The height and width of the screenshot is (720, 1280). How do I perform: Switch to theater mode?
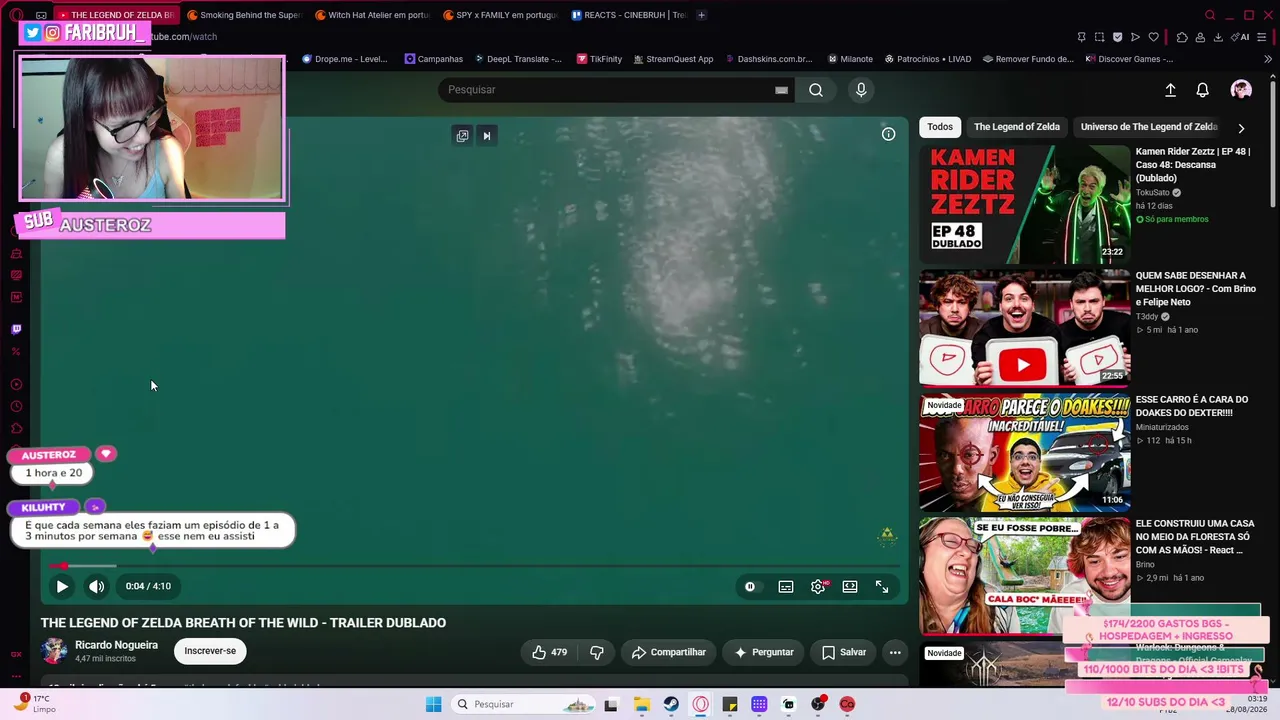(850, 587)
